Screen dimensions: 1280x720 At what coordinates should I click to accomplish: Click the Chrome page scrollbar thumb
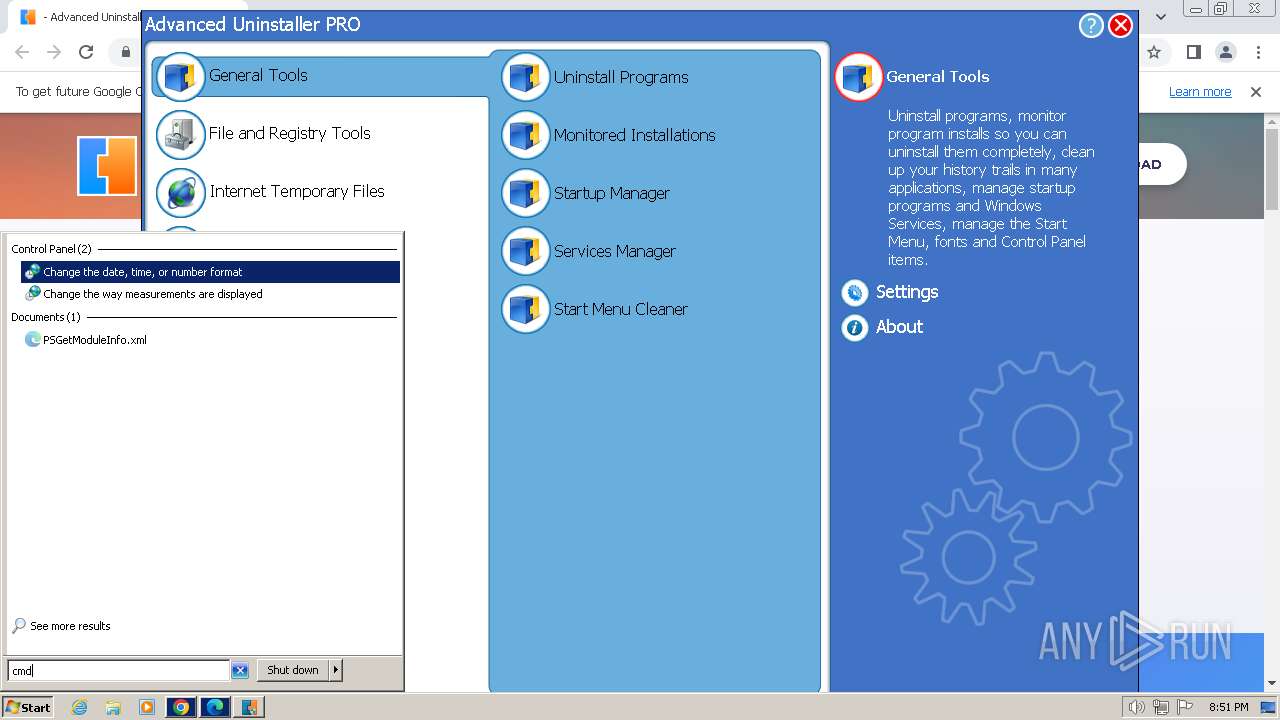point(1271,170)
